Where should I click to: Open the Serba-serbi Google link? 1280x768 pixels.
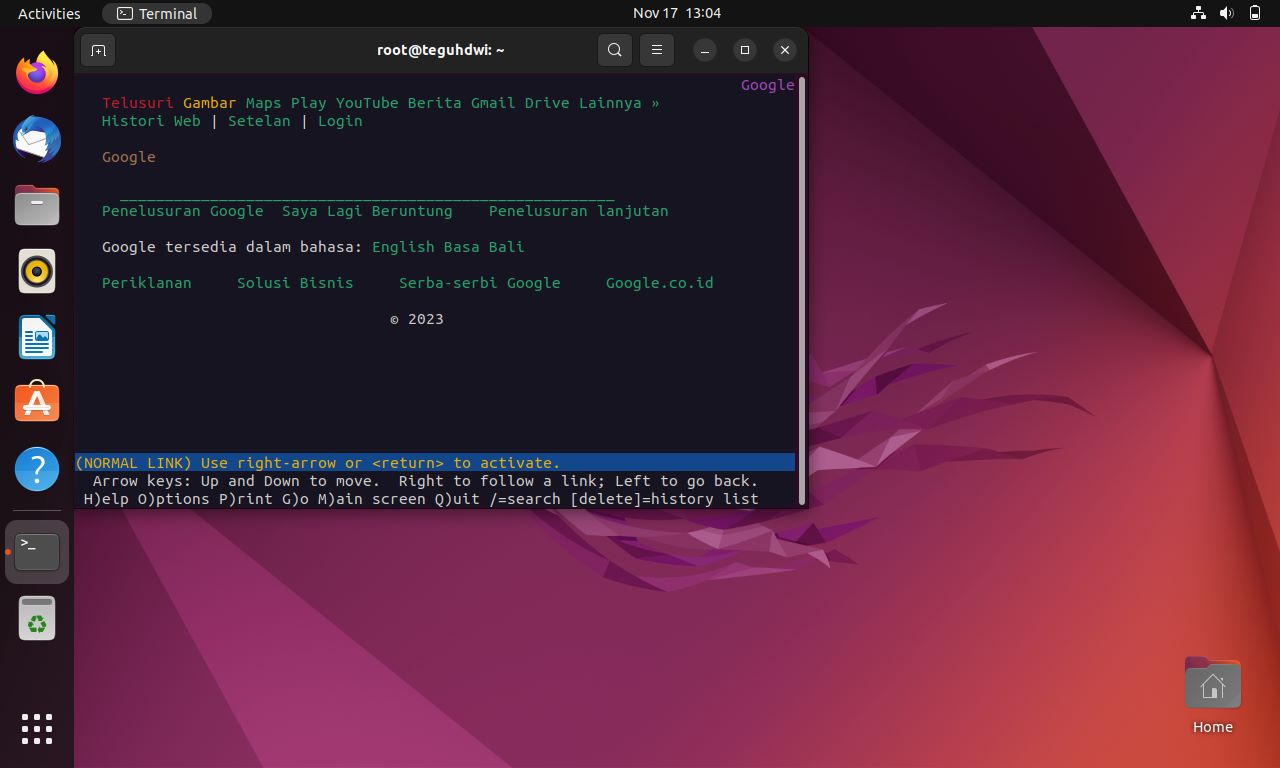pyautogui.click(x=479, y=283)
